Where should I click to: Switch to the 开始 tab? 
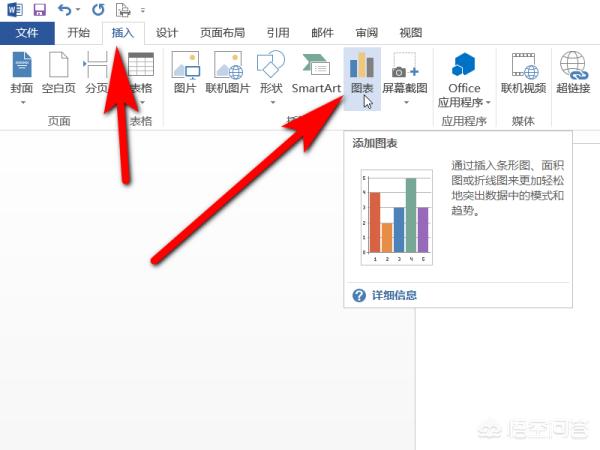pos(78,33)
